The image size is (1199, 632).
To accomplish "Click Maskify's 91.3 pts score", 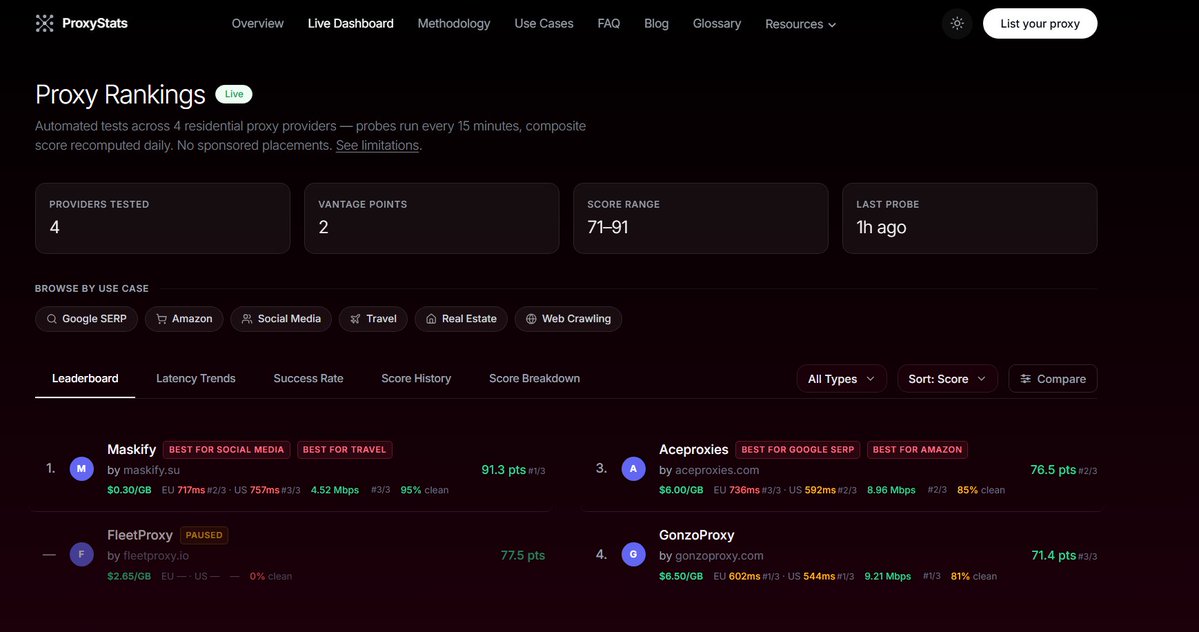I will (x=503, y=470).
